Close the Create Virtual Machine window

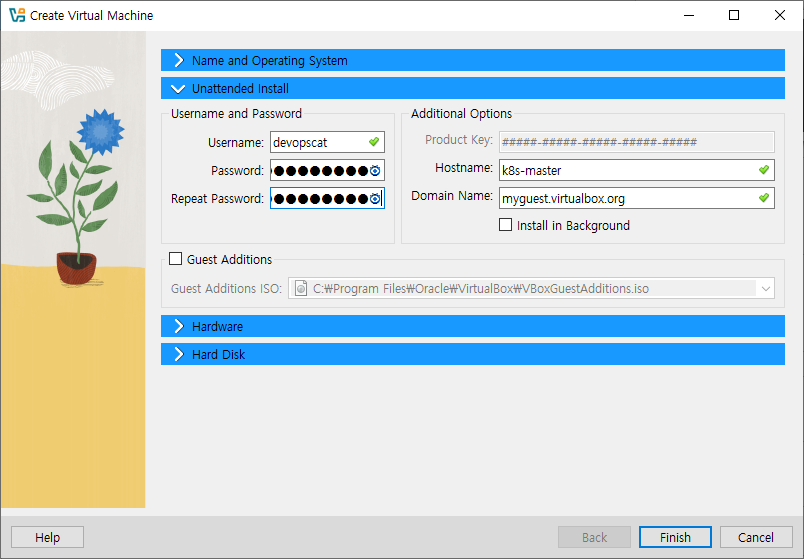[779, 15]
